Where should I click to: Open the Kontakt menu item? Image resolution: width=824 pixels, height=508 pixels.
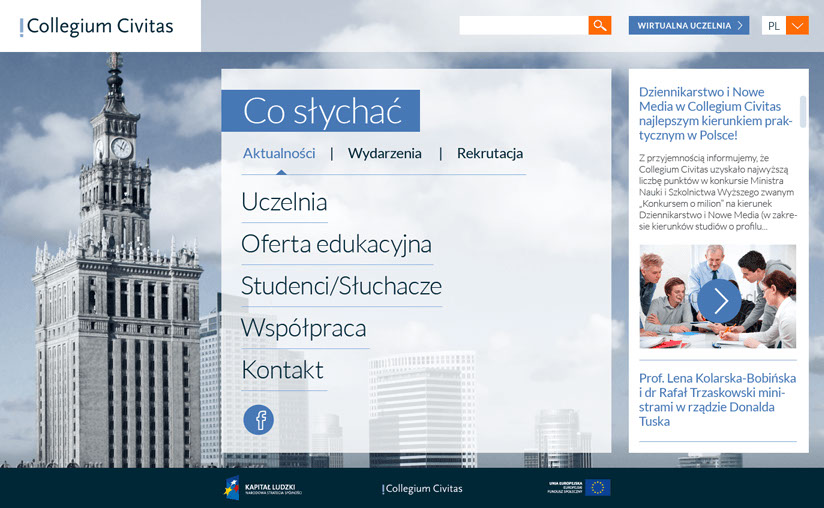click(283, 370)
